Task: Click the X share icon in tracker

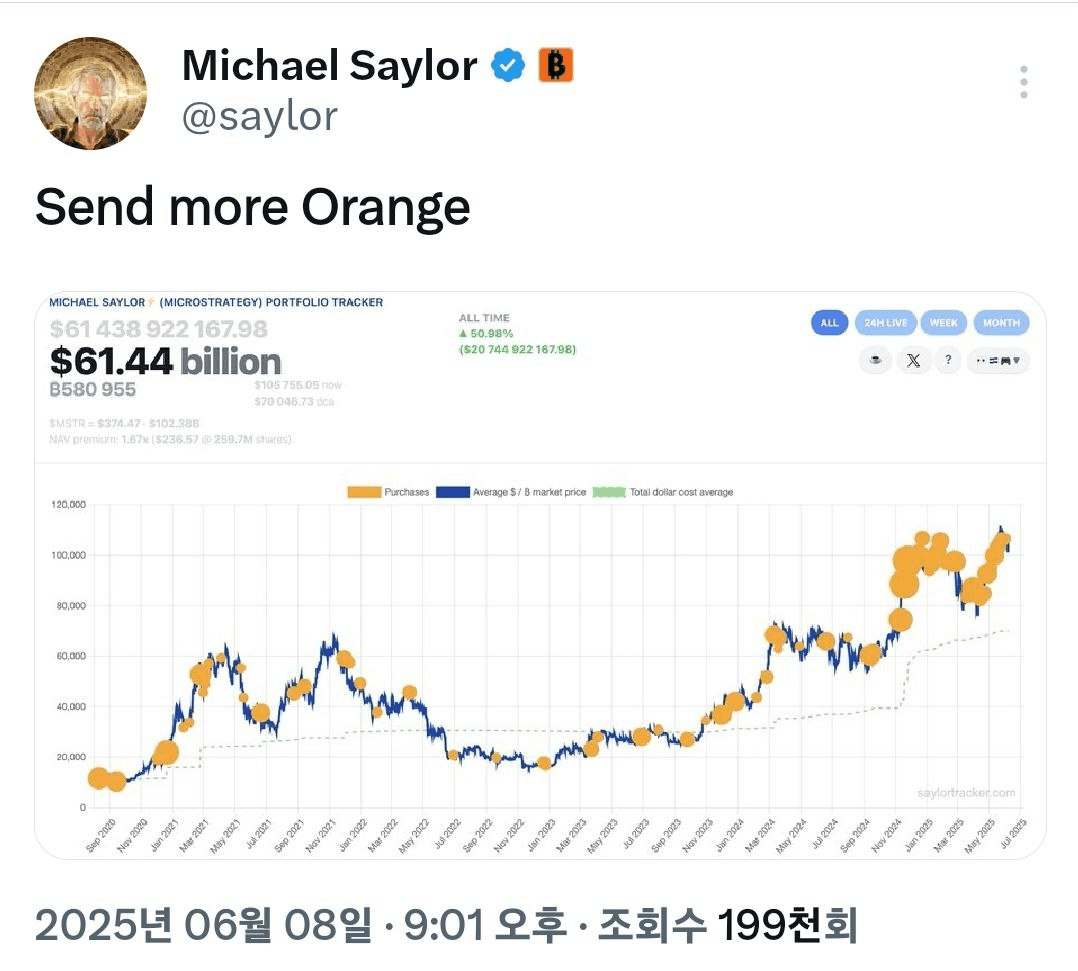Action: pyautogui.click(x=913, y=360)
